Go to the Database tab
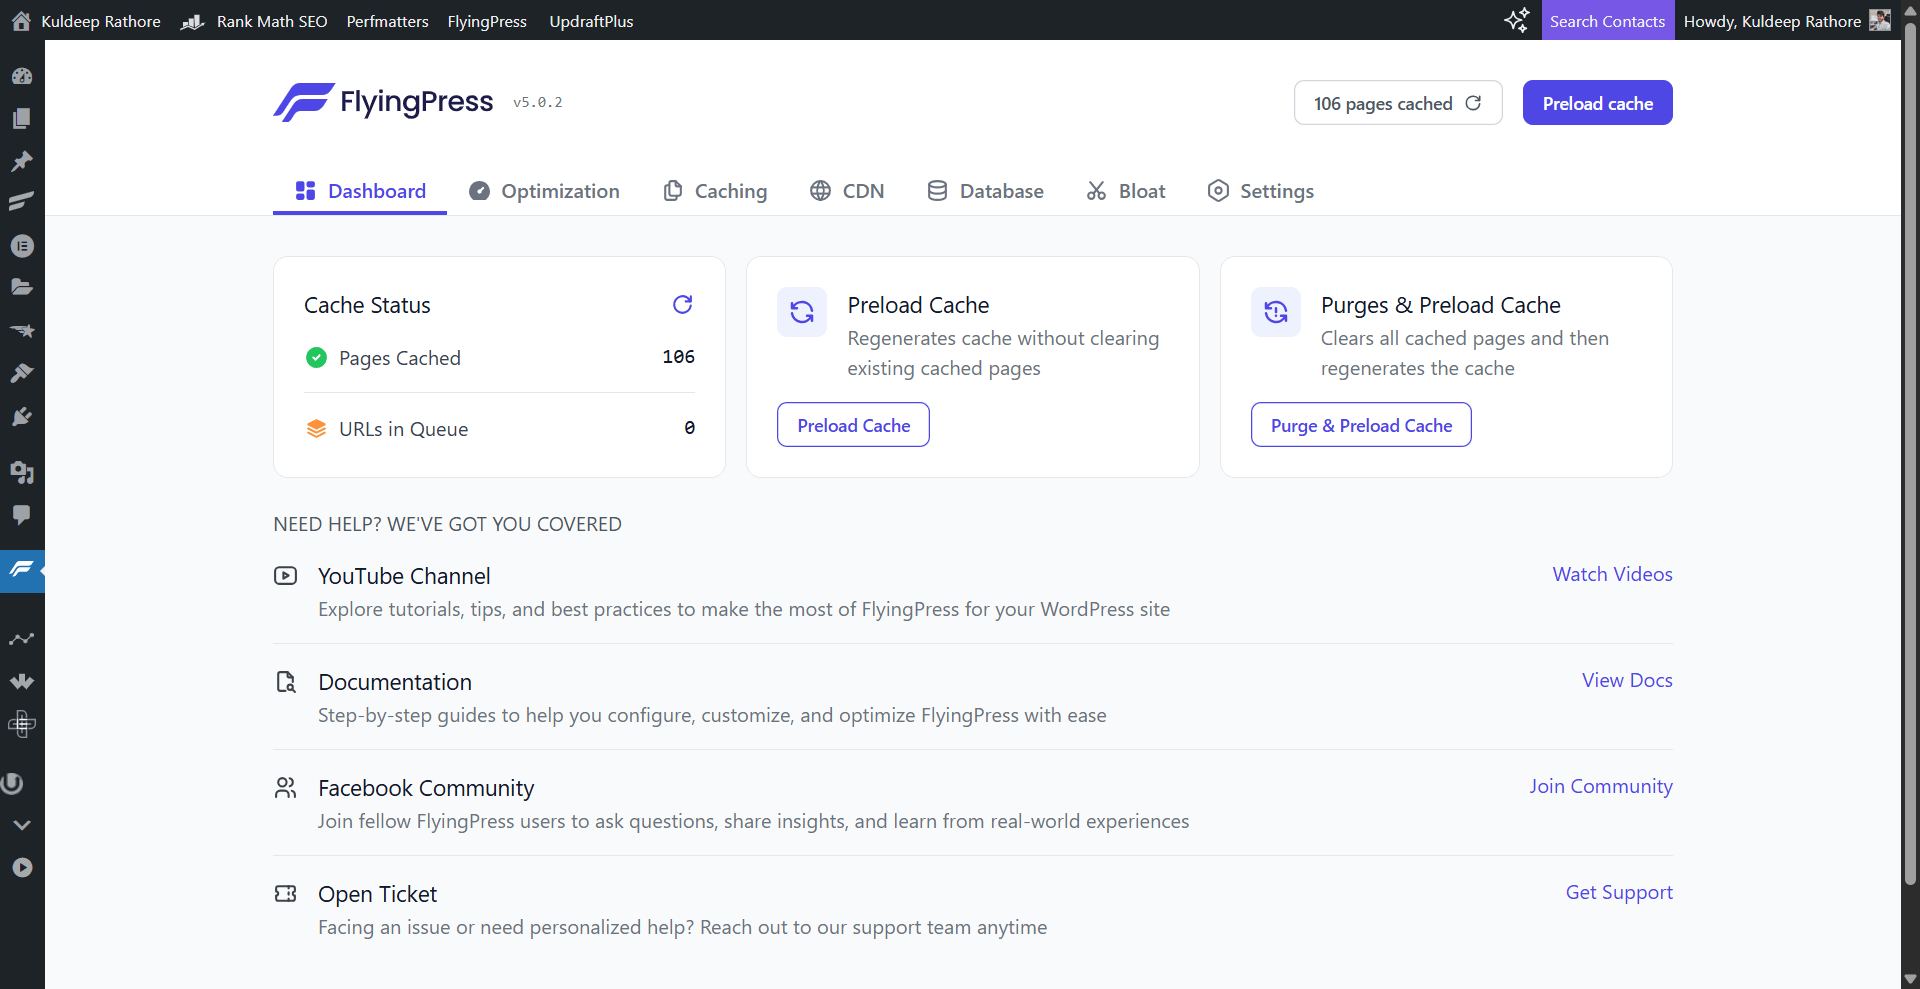This screenshot has width=1920, height=989. coord(985,191)
